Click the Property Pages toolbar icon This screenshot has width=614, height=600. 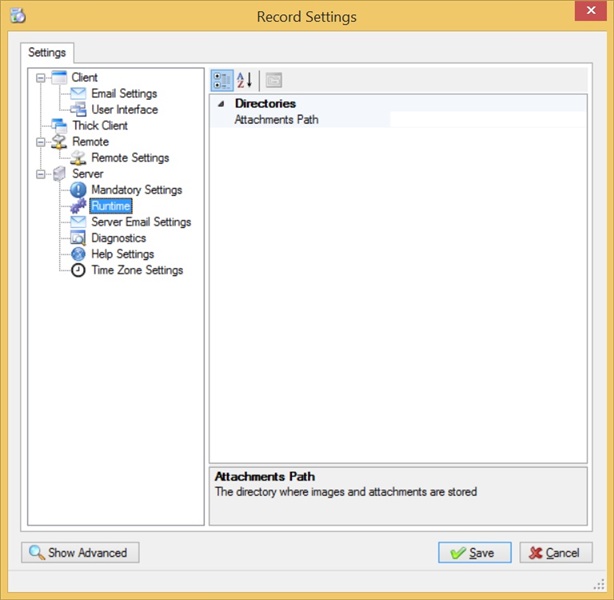click(274, 80)
